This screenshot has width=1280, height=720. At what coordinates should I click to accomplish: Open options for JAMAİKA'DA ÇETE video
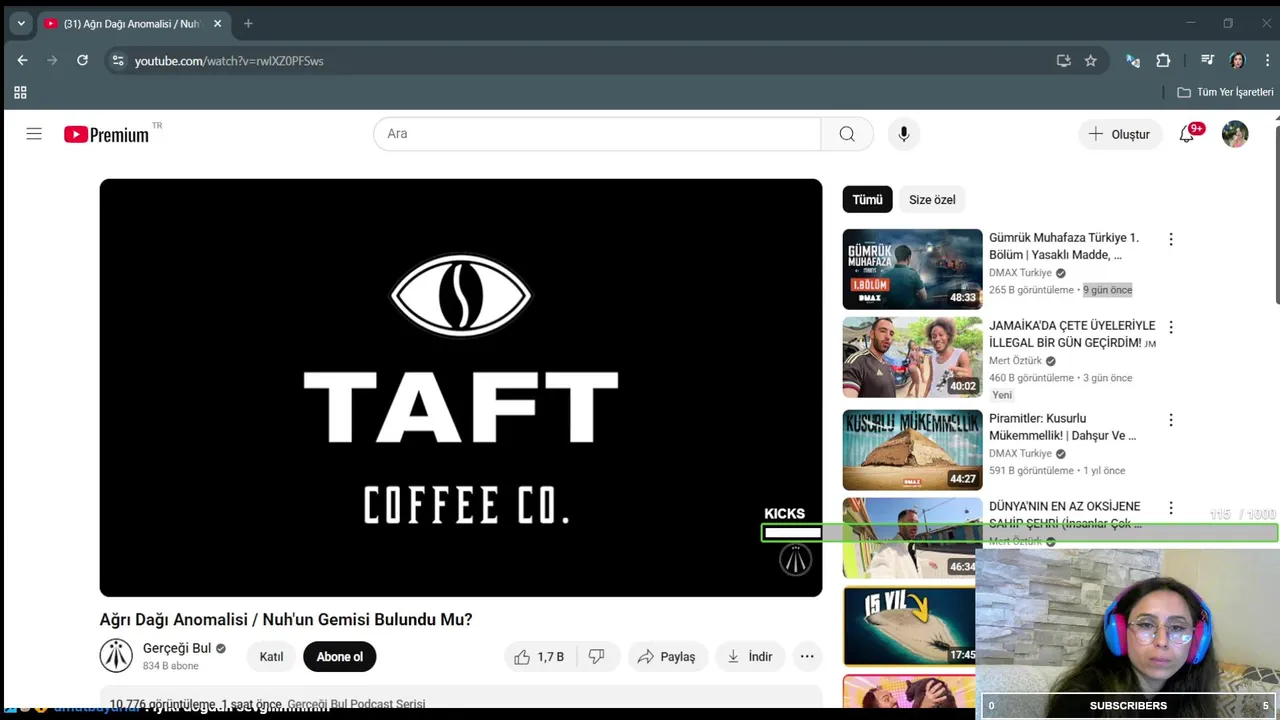pos(1171,327)
